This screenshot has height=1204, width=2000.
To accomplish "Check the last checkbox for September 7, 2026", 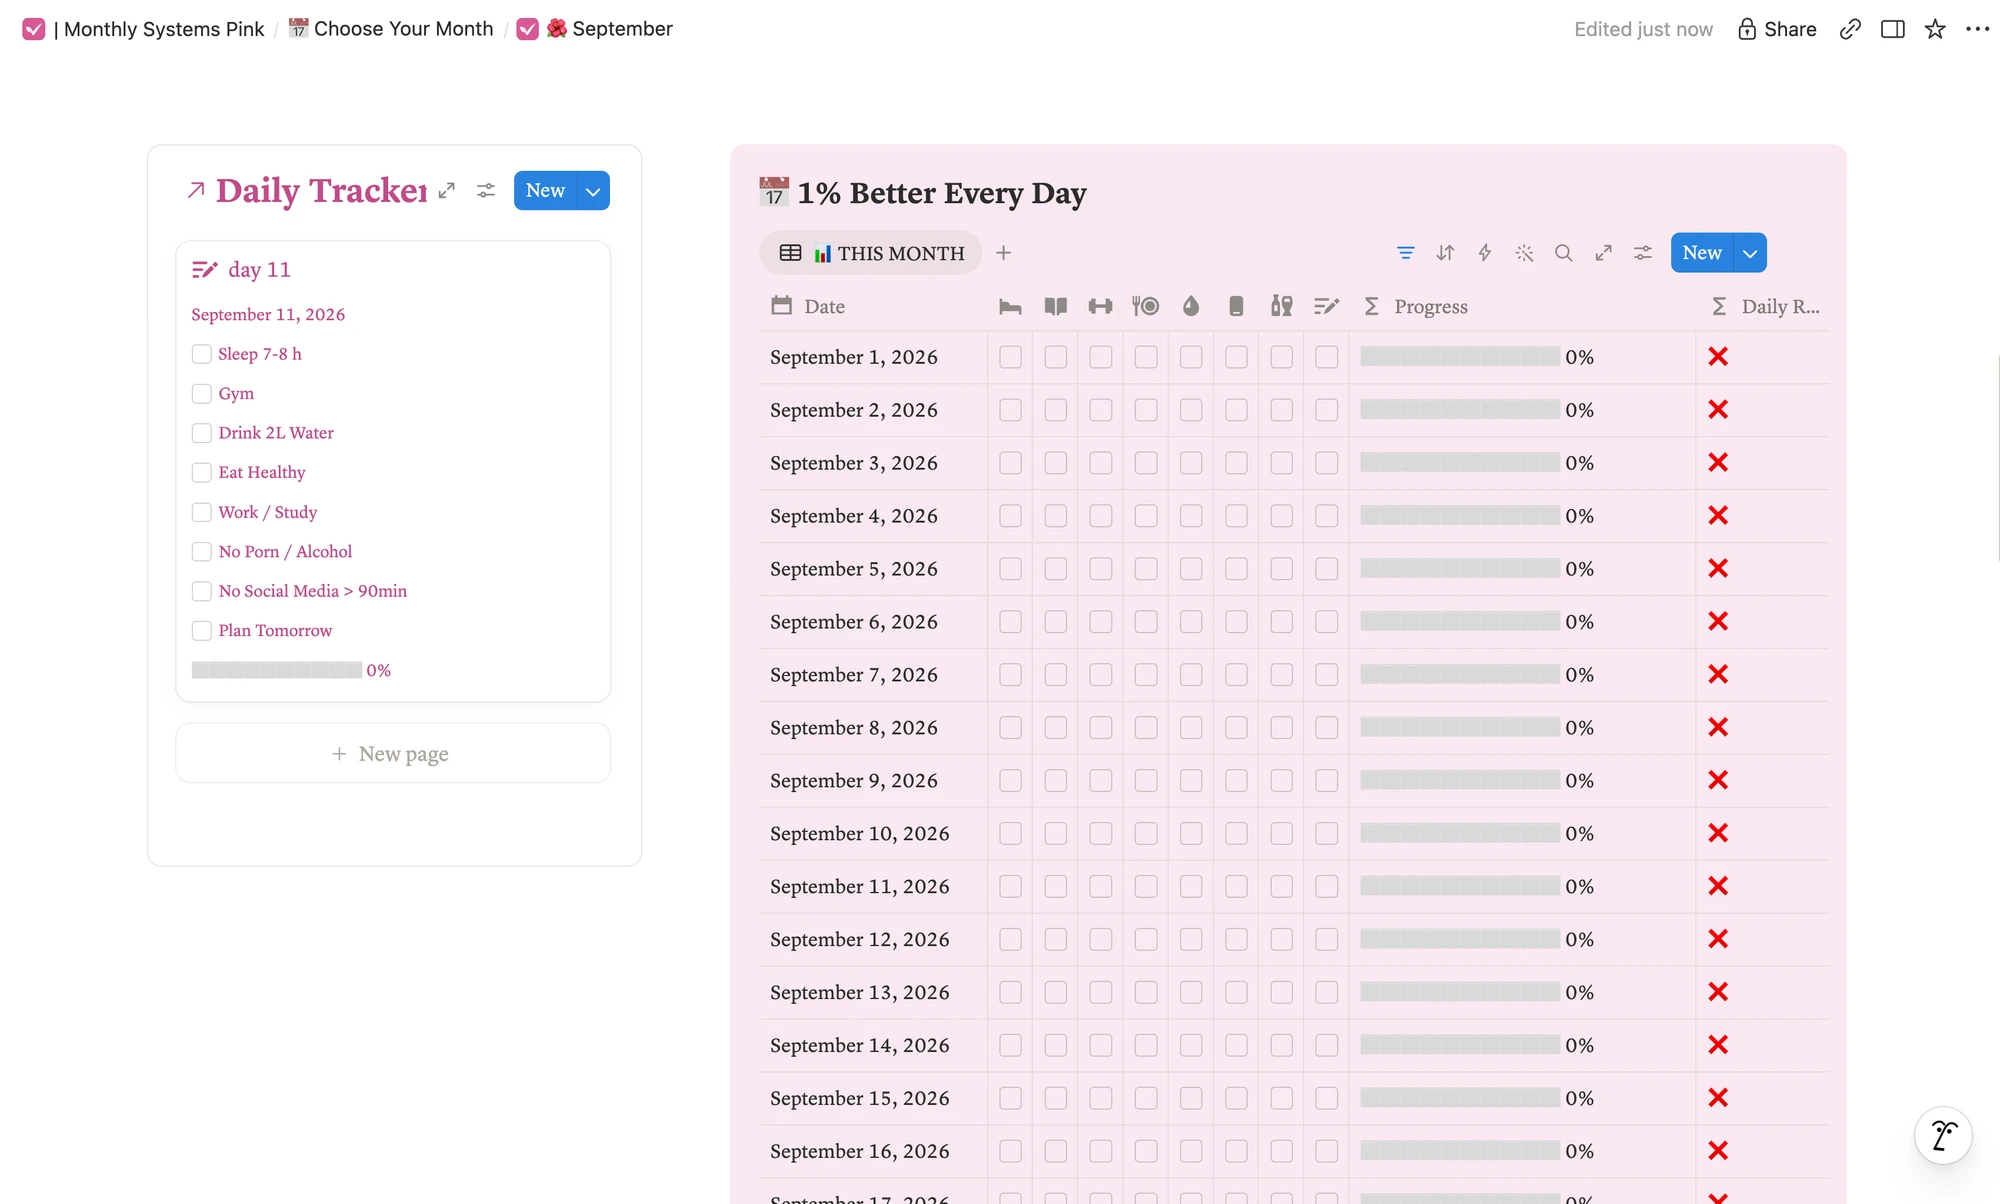I will pyautogui.click(x=1326, y=674).
